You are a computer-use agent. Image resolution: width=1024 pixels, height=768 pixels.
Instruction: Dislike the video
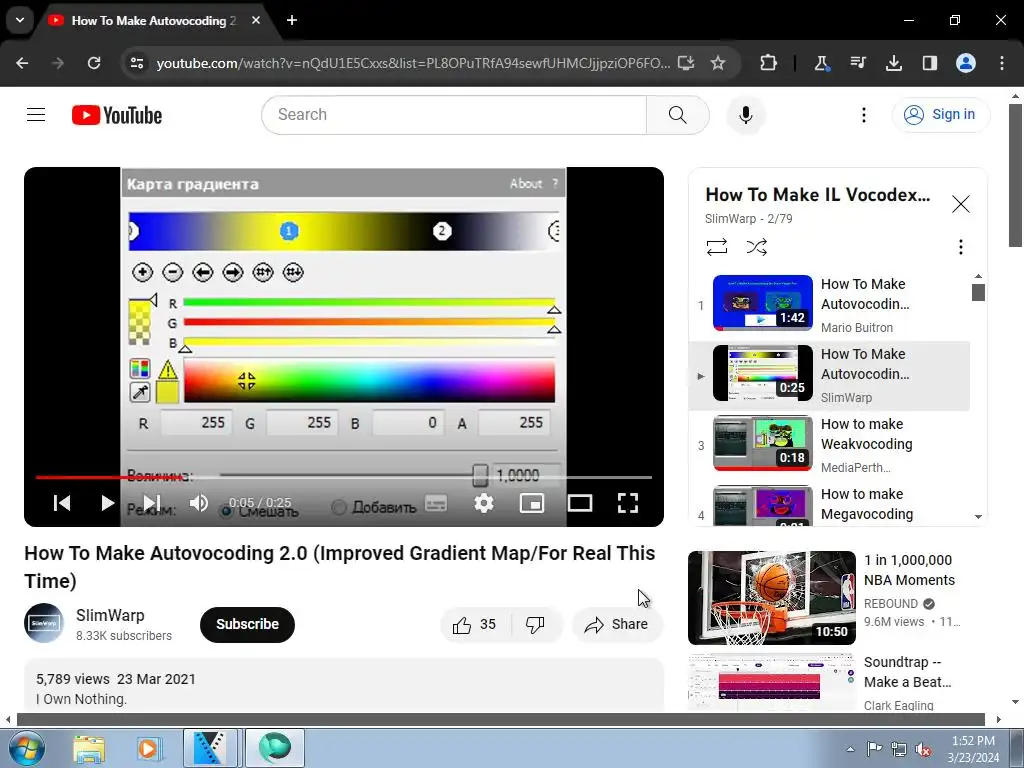pos(535,624)
